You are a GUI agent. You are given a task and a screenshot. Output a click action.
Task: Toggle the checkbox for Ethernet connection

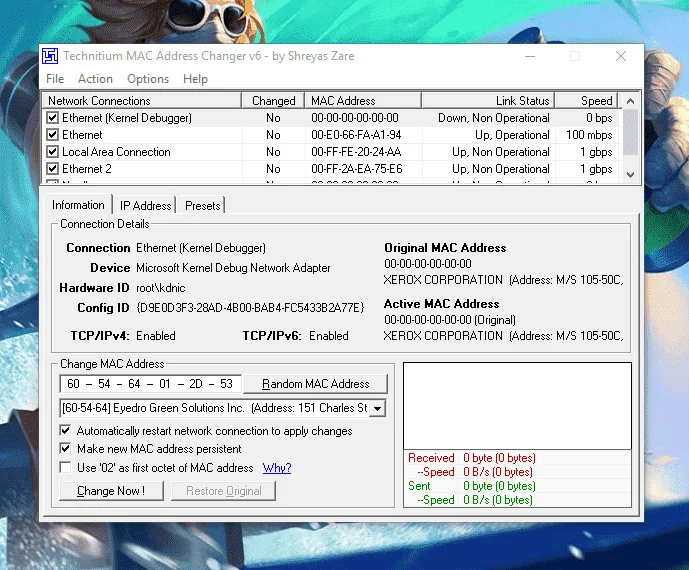tap(52, 134)
